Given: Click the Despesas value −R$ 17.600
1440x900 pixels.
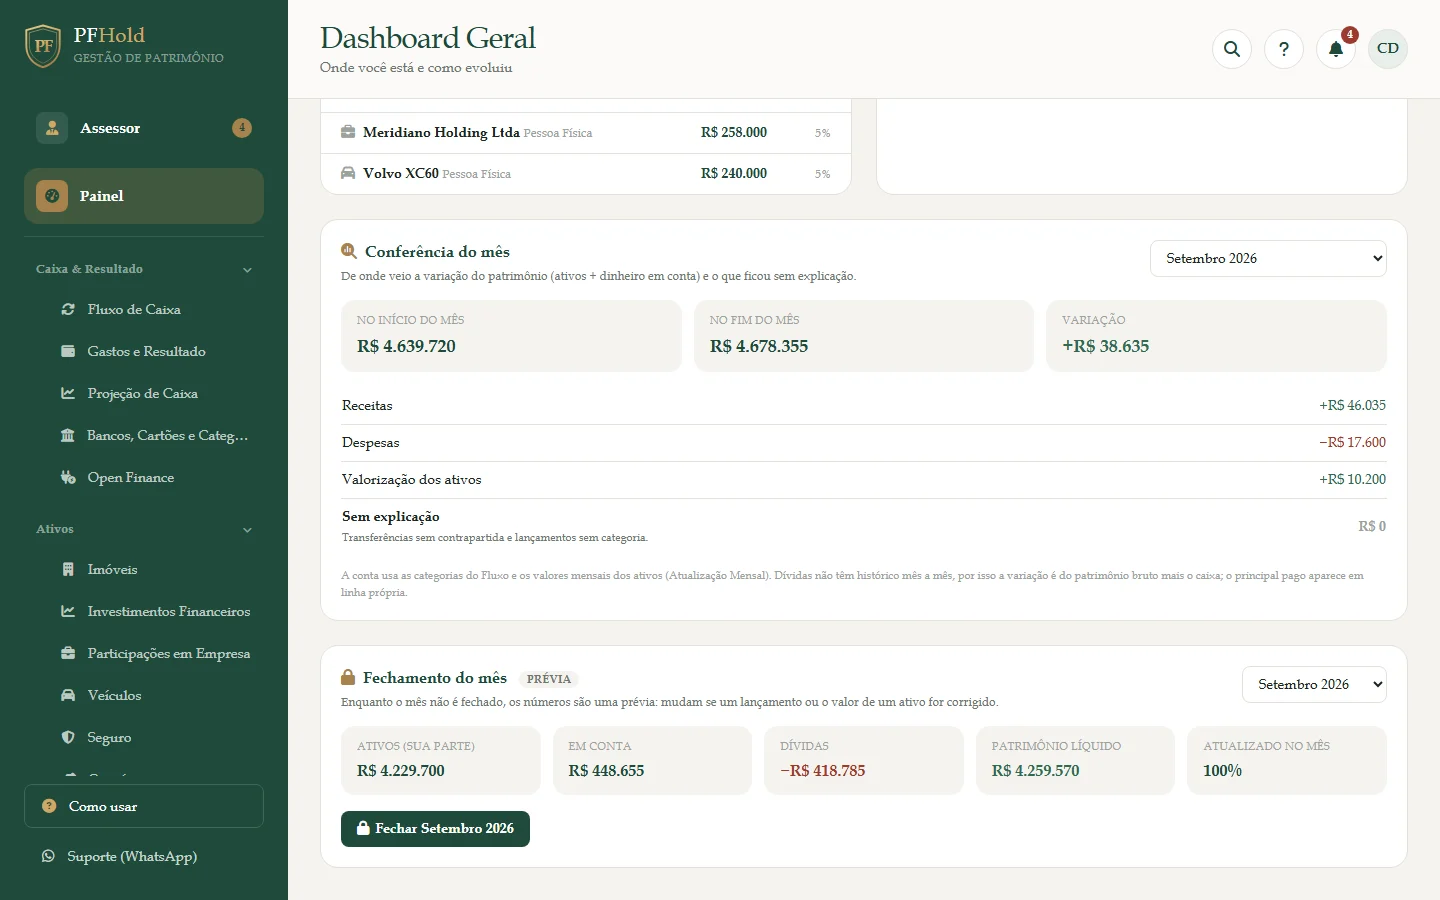Looking at the screenshot, I should click(x=1352, y=442).
